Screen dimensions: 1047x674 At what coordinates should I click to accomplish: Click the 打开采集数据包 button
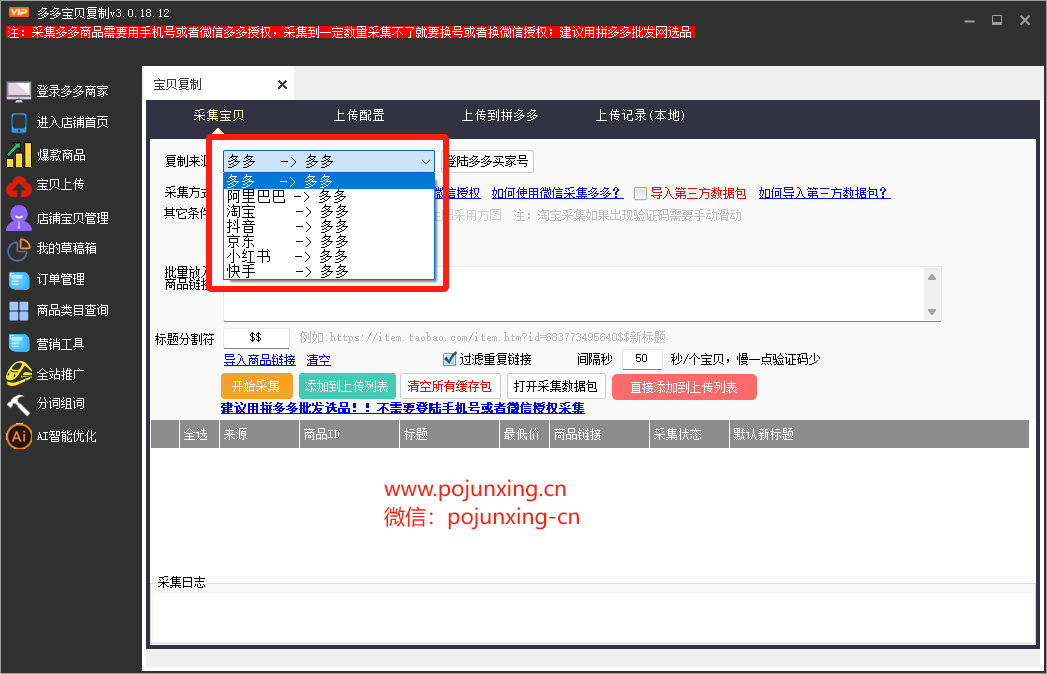[x=556, y=387]
